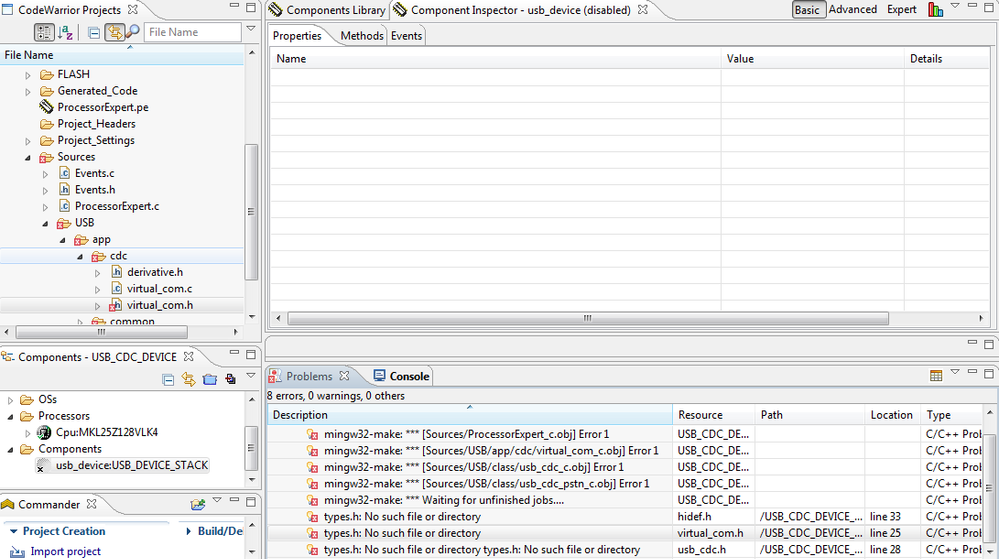Toggle Link with Editor in CodeWarrior Projects
The height and width of the screenshot is (559, 999).
coord(114,32)
